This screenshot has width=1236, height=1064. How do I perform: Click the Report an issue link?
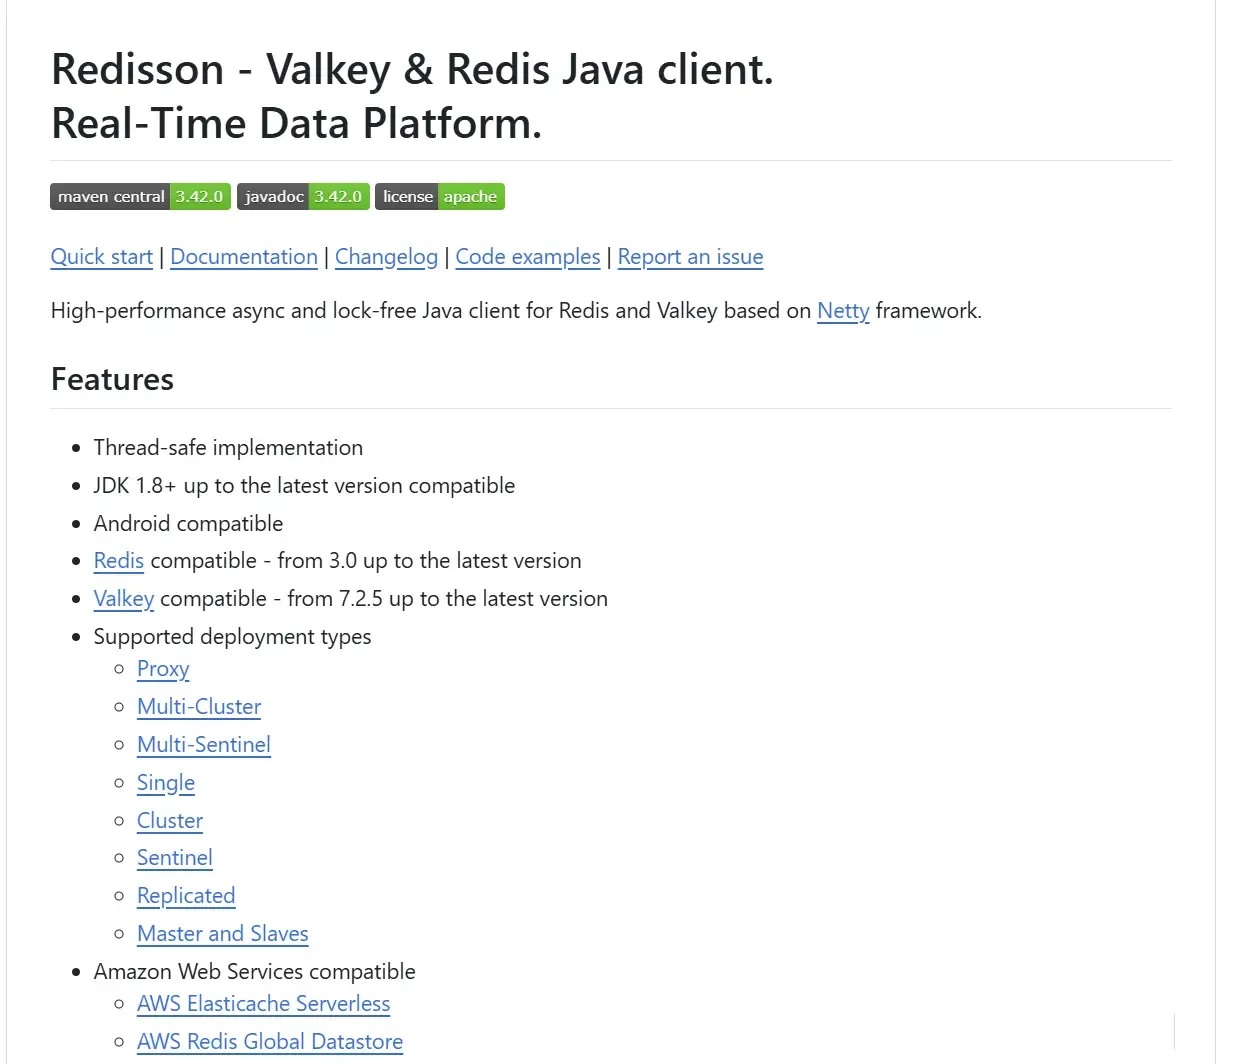click(690, 257)
